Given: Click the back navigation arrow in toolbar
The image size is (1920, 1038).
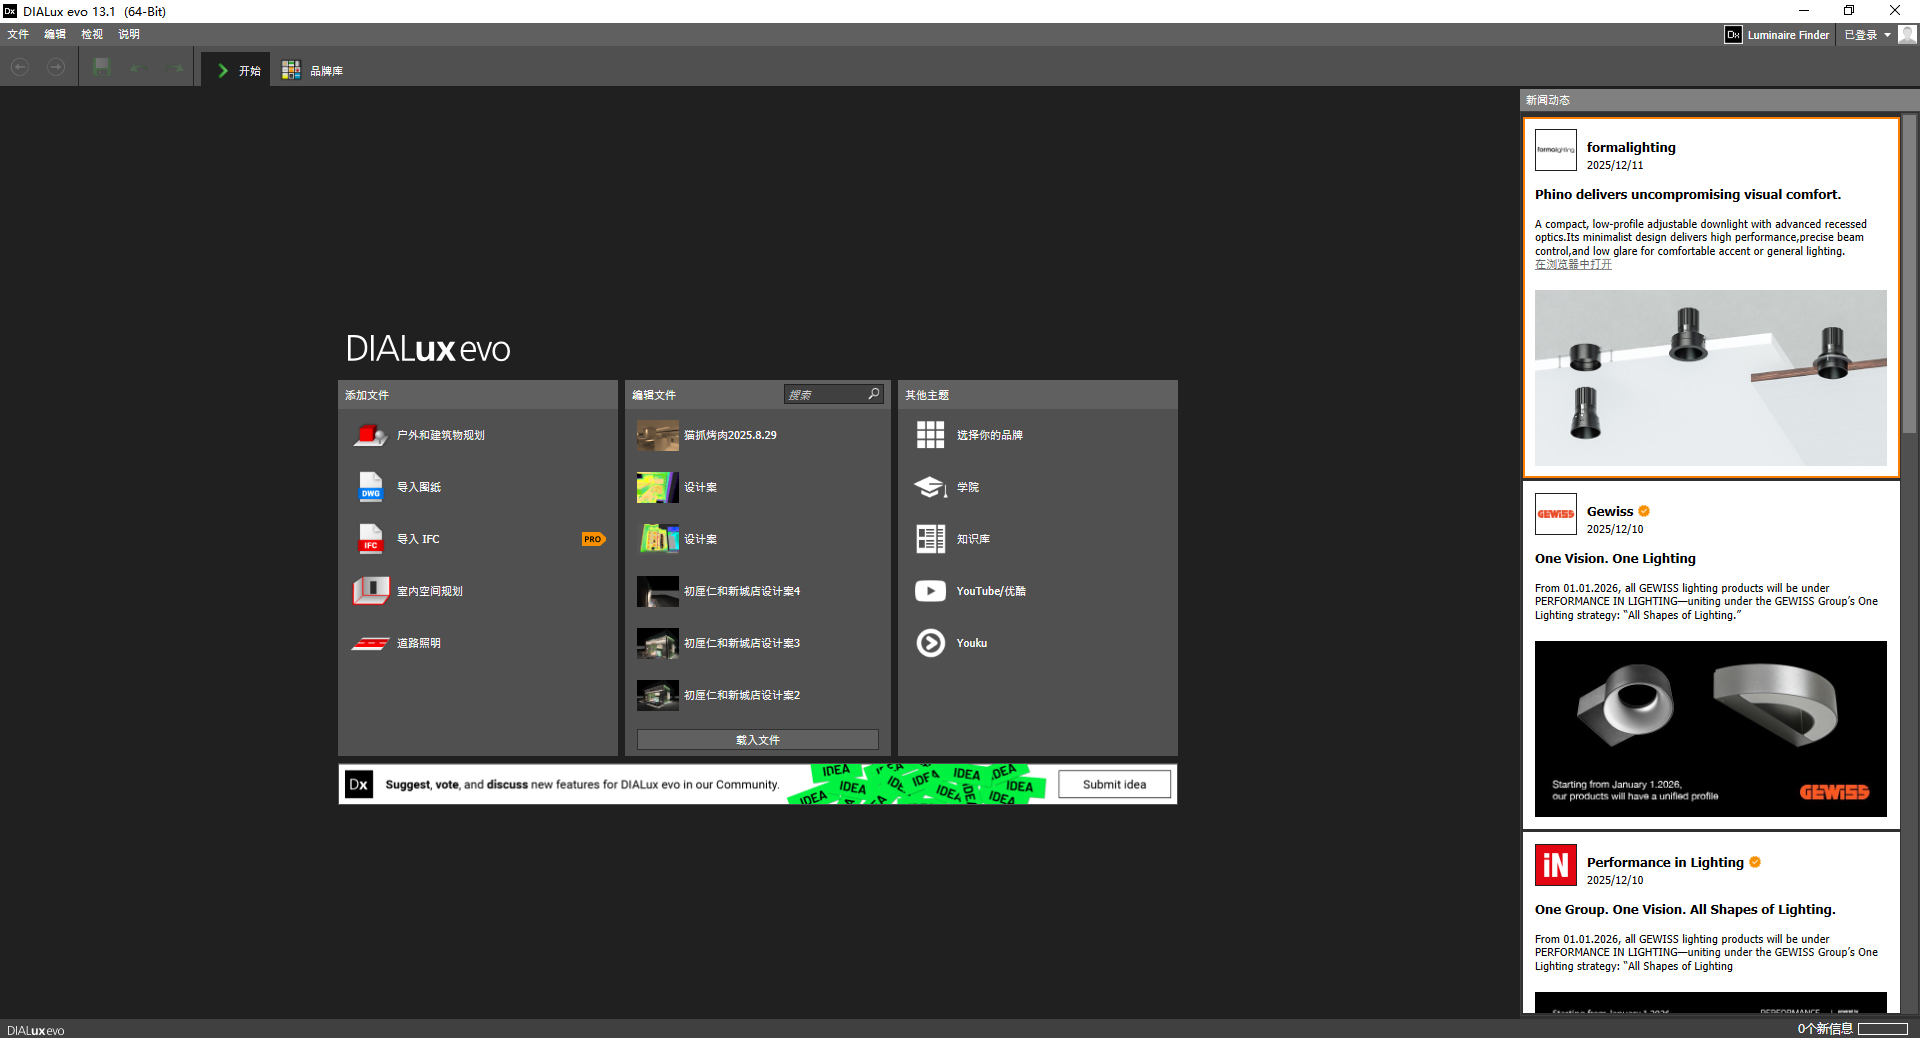Looking at the screenshot, I should 20,67.
